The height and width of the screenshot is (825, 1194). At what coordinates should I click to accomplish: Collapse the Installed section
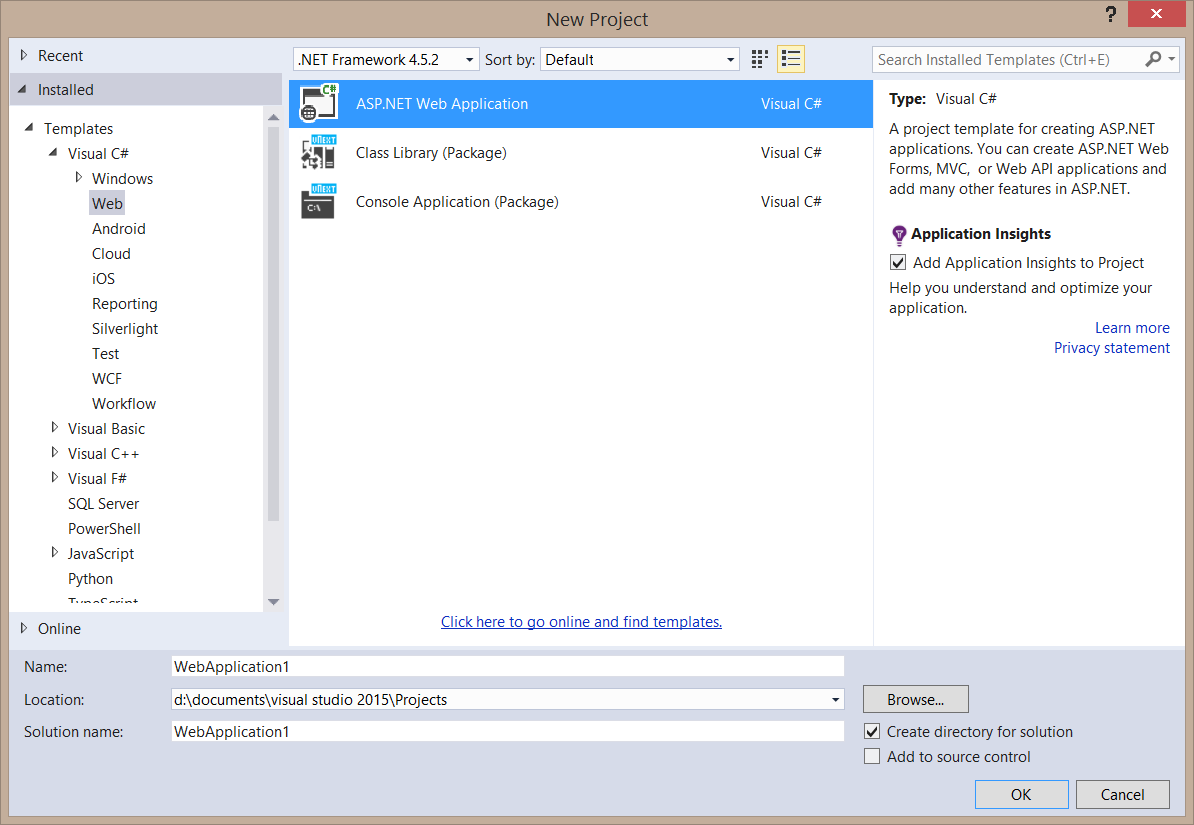(x=22, y=89)
